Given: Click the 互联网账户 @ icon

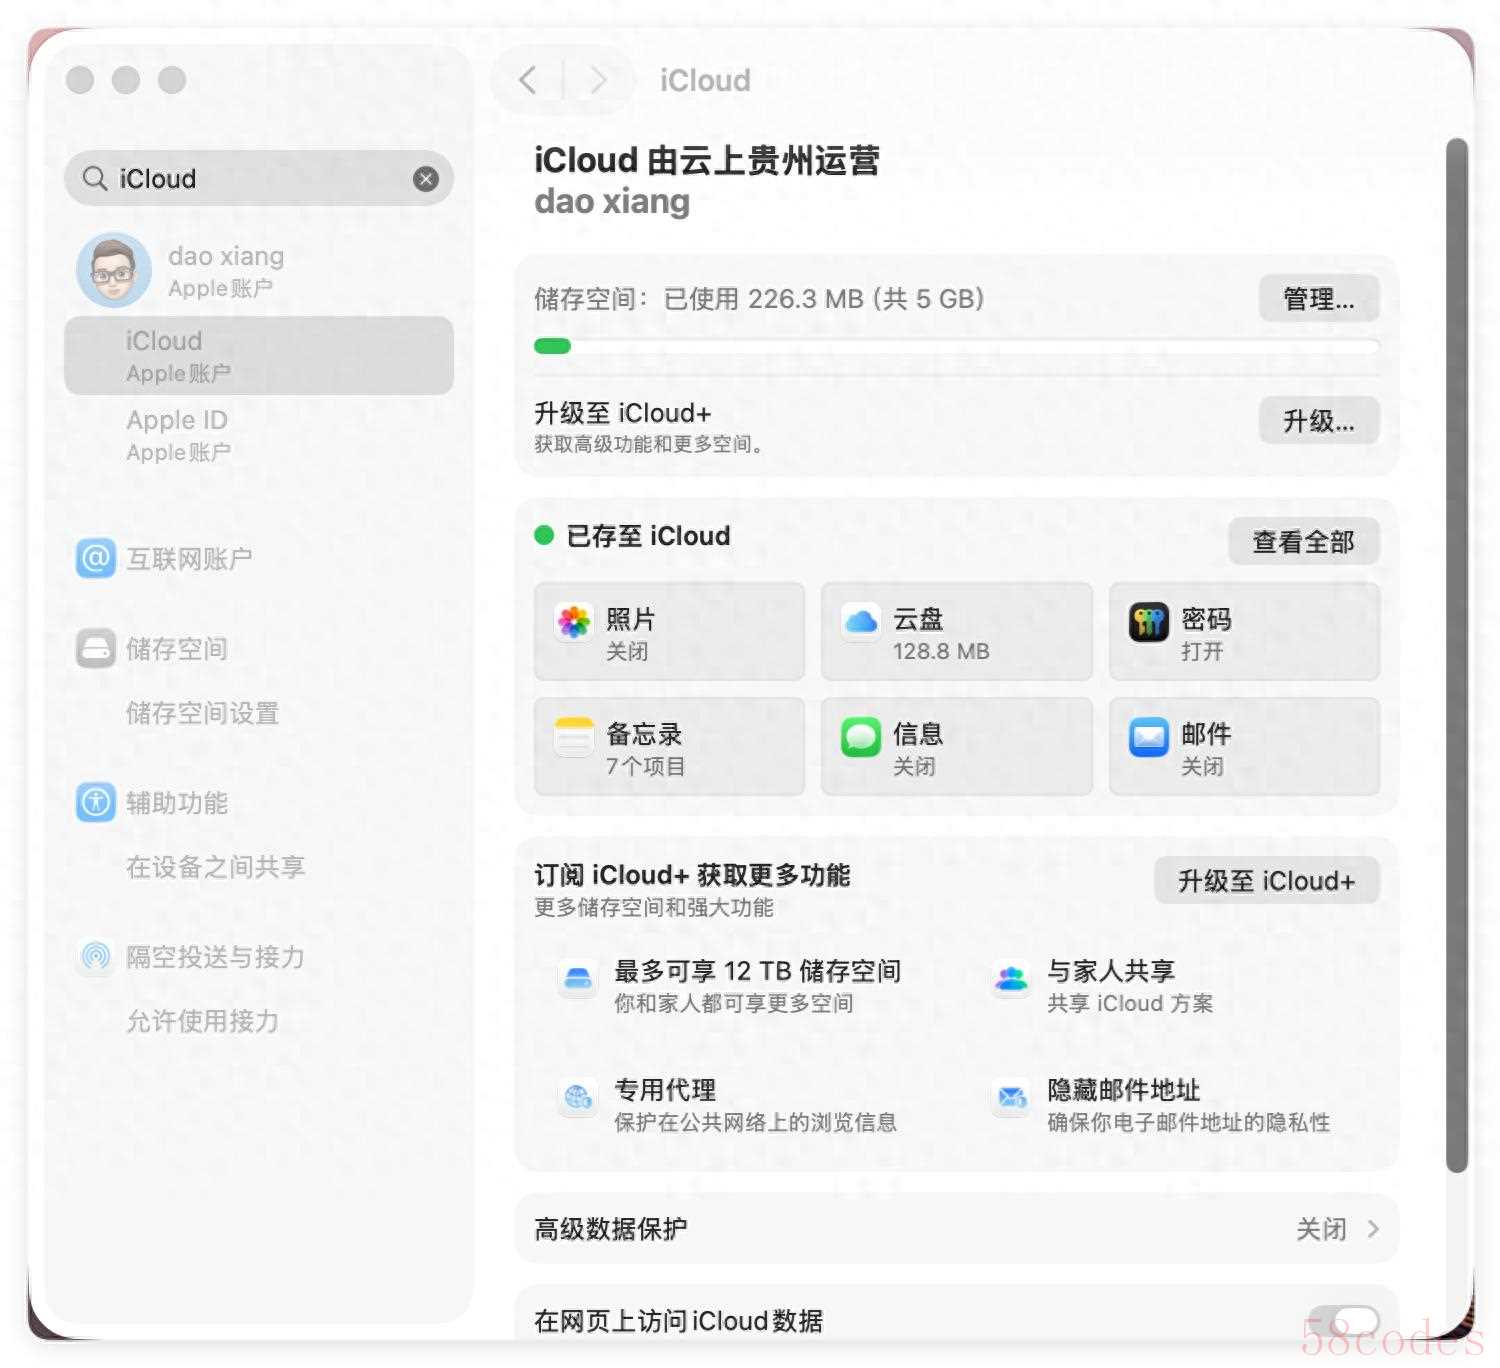Looking at the screenshot, I should 96,558.
